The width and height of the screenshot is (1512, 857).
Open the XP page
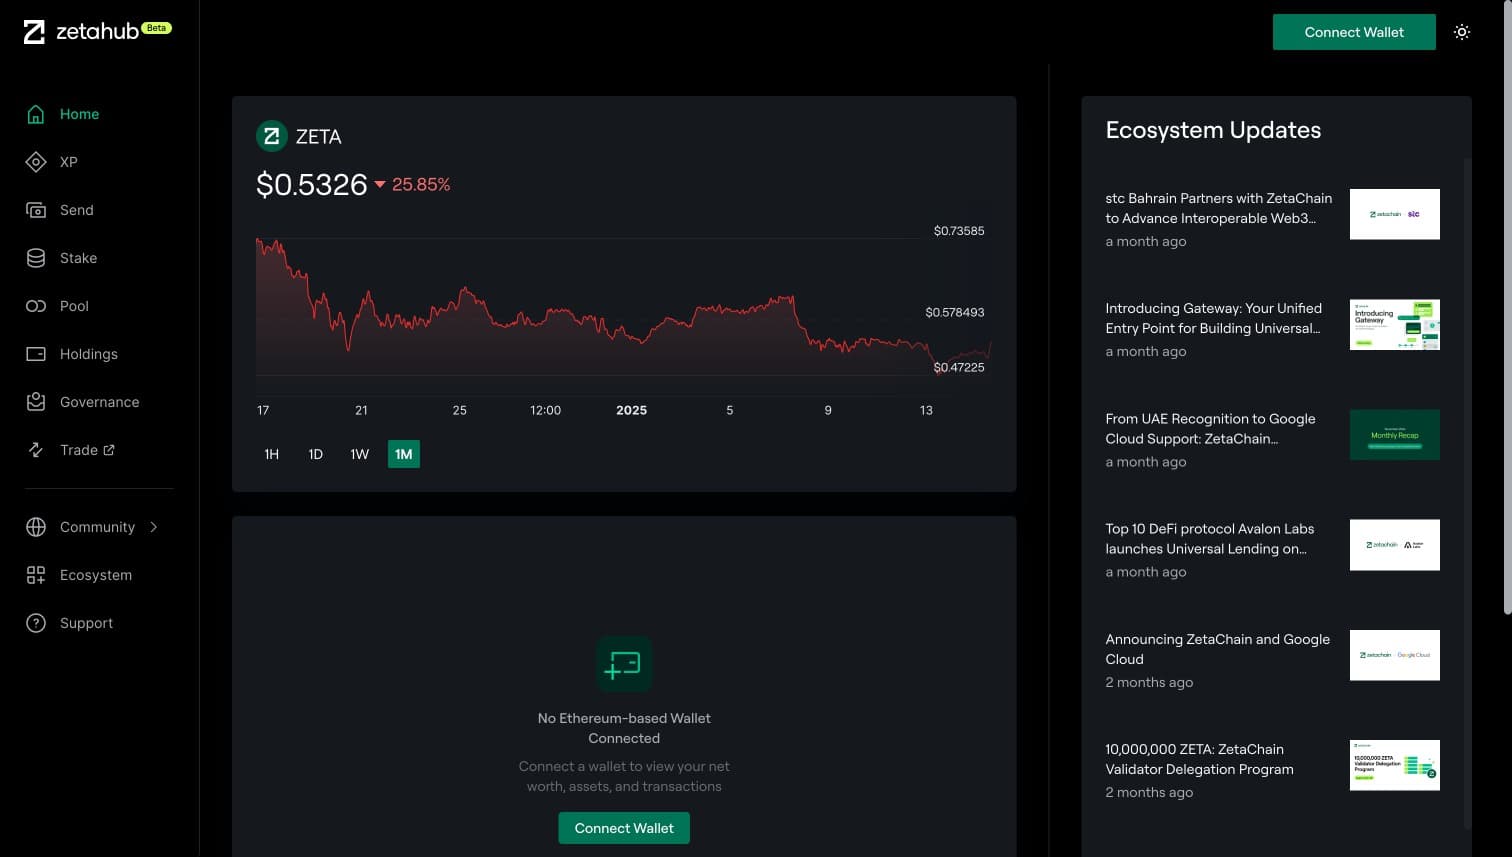pyautogui.click(x=68, y=162)
